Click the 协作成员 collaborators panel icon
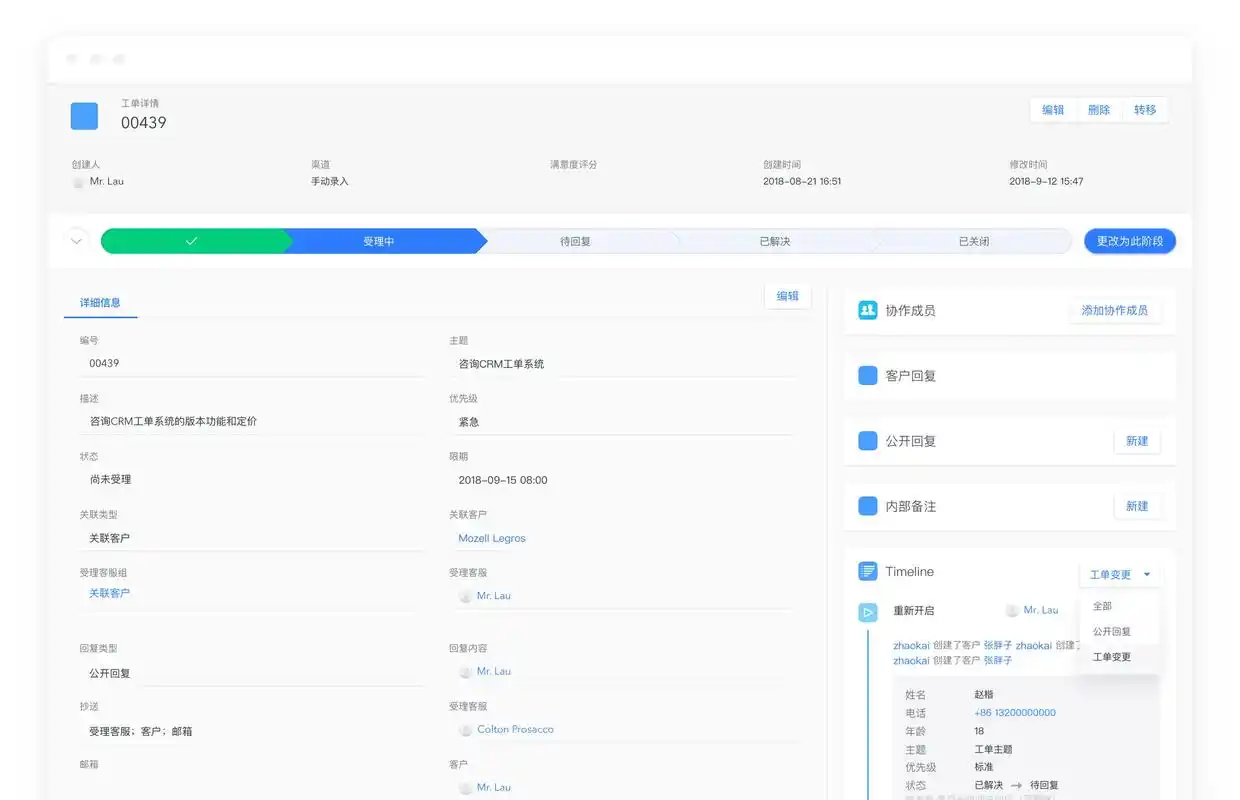The width and height of the screenshot is (1240, 800). point(865,310)
